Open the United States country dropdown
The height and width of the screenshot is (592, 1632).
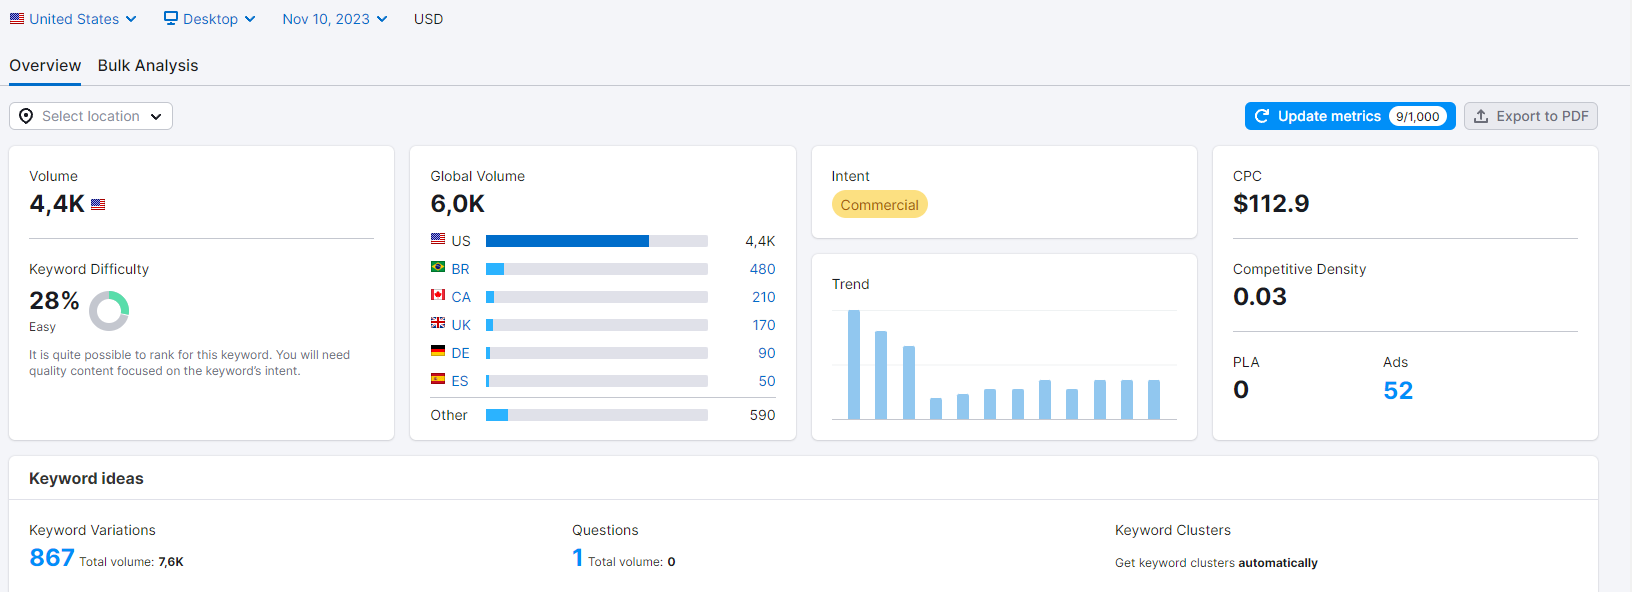[73, 19]
